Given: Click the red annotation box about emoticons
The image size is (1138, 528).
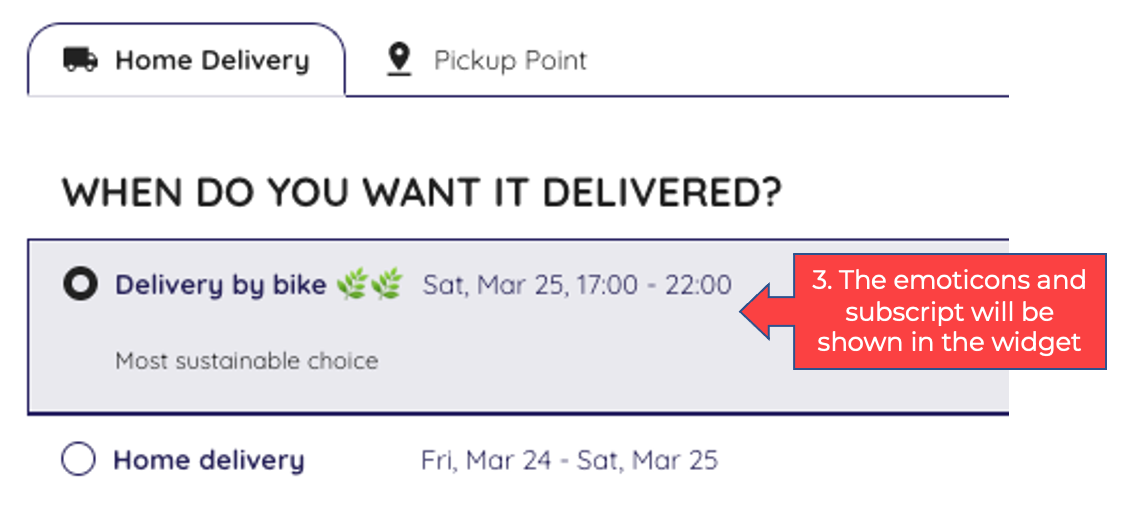Looking at the screenshot, I should (x=949, y=311).
